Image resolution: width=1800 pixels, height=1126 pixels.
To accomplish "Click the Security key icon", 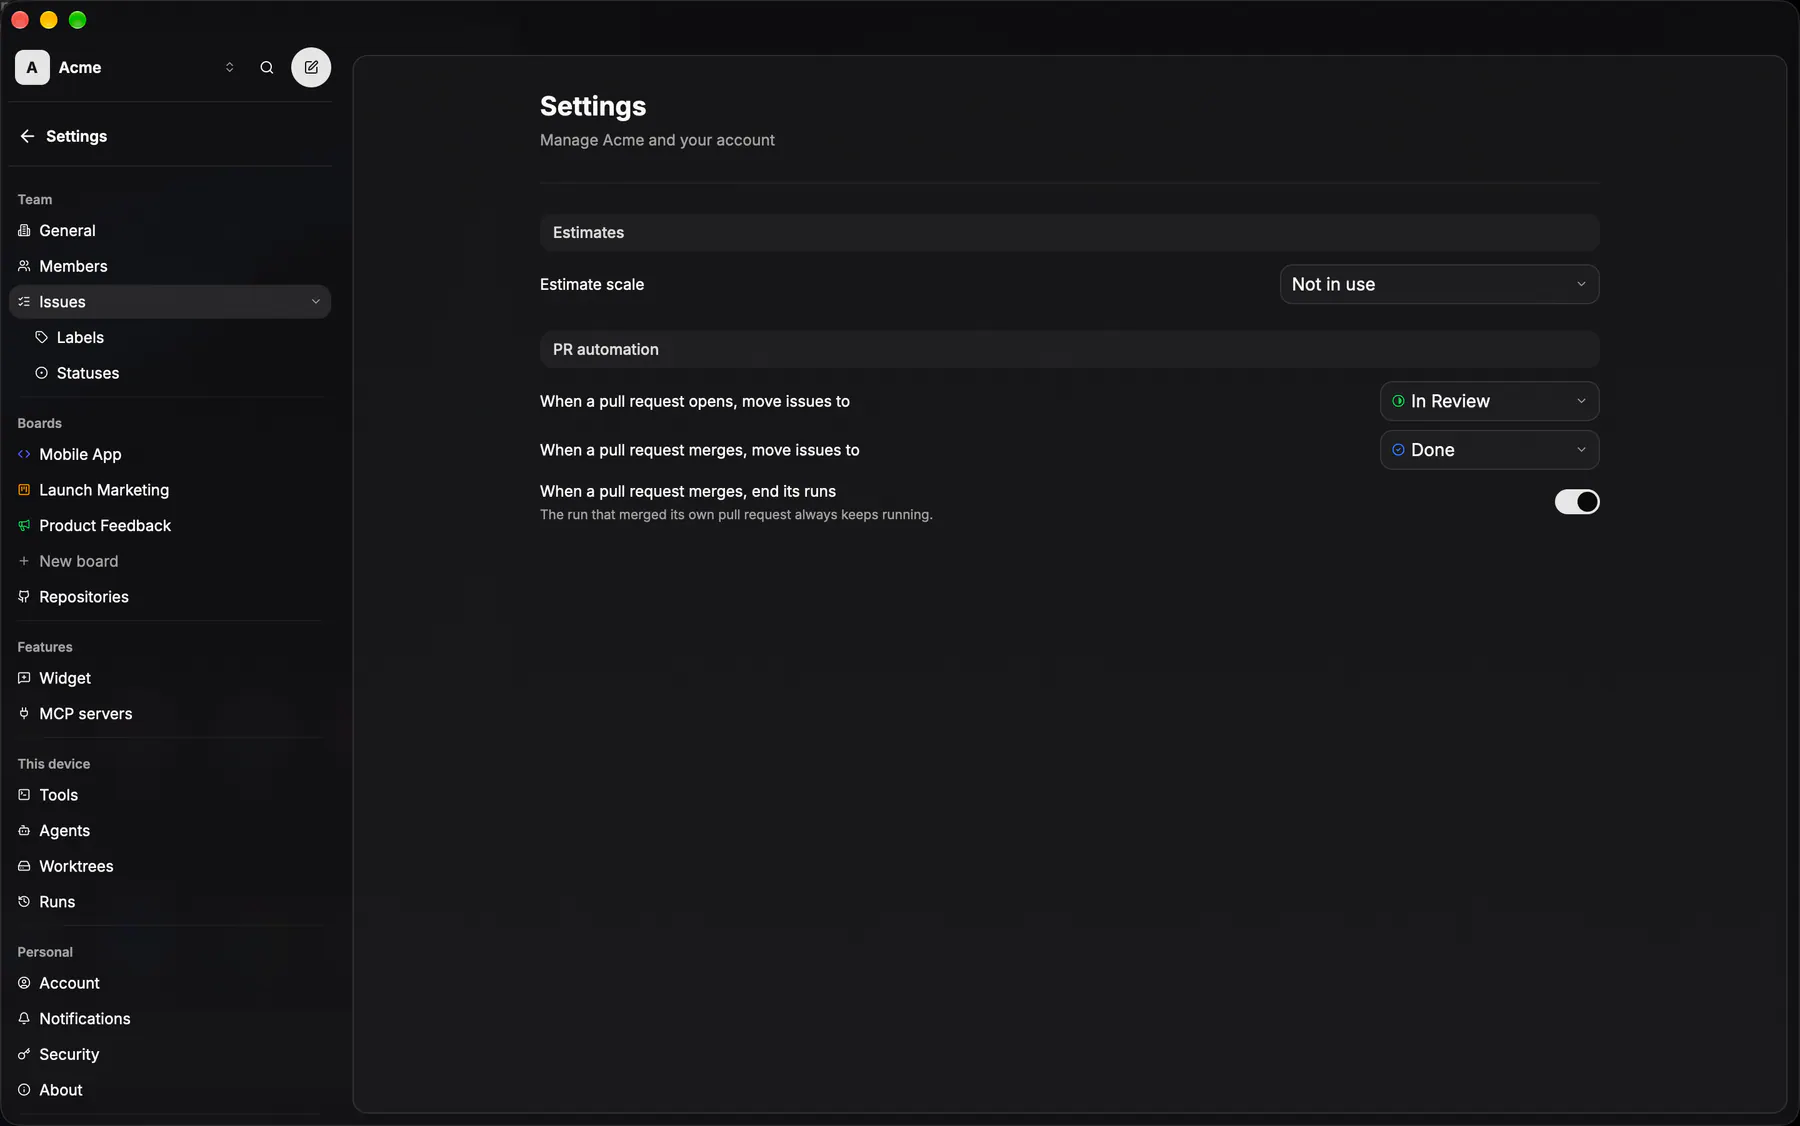I will (x=24, y=1054).
